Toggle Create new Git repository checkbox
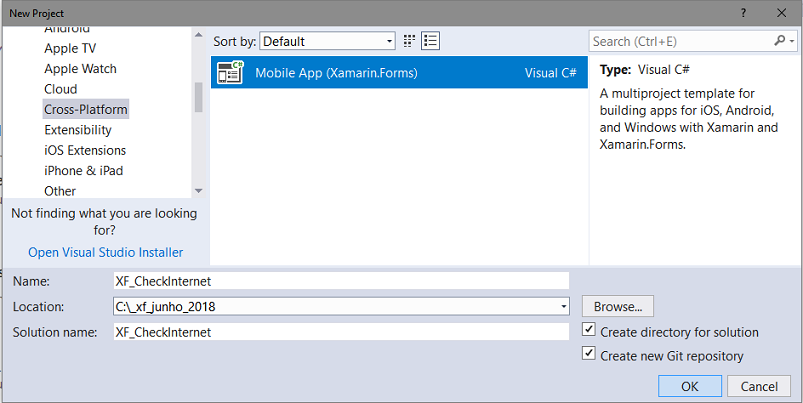 (x=588, y=353)
